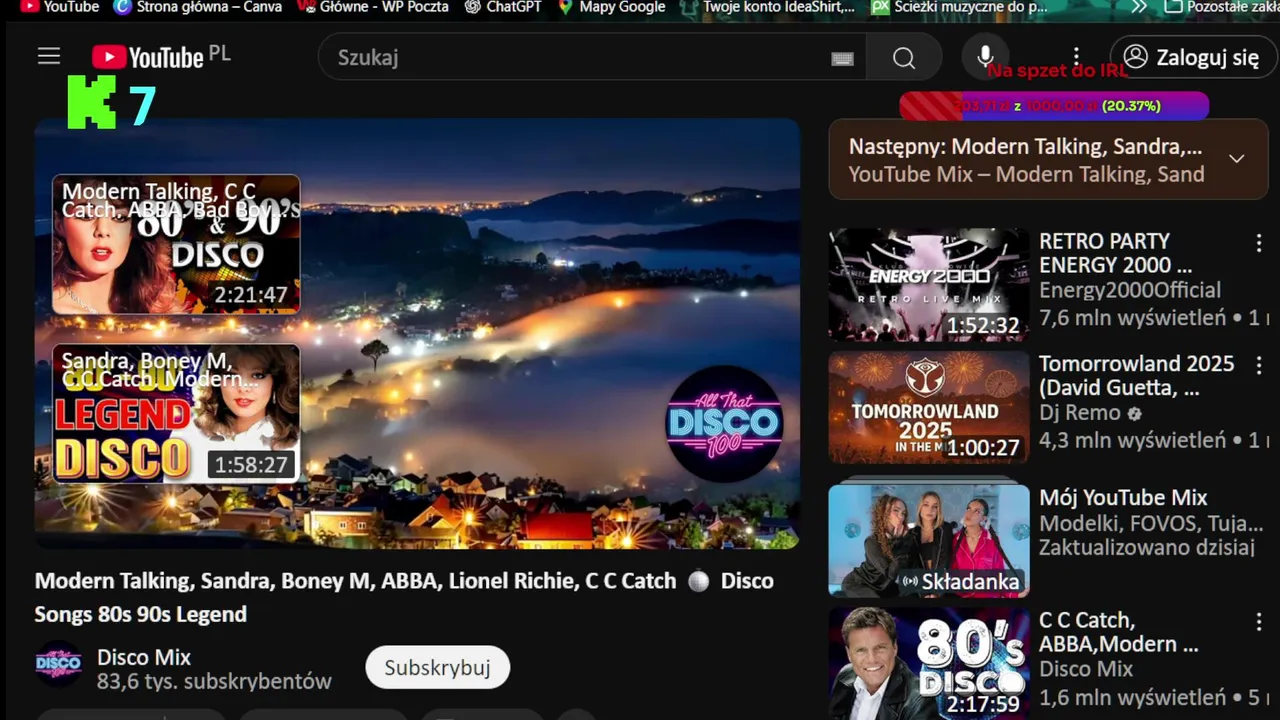Click Dj Remo channel name
Image resolution: width=1280 pixels, height=720 pixels.
pos(1080,412)
